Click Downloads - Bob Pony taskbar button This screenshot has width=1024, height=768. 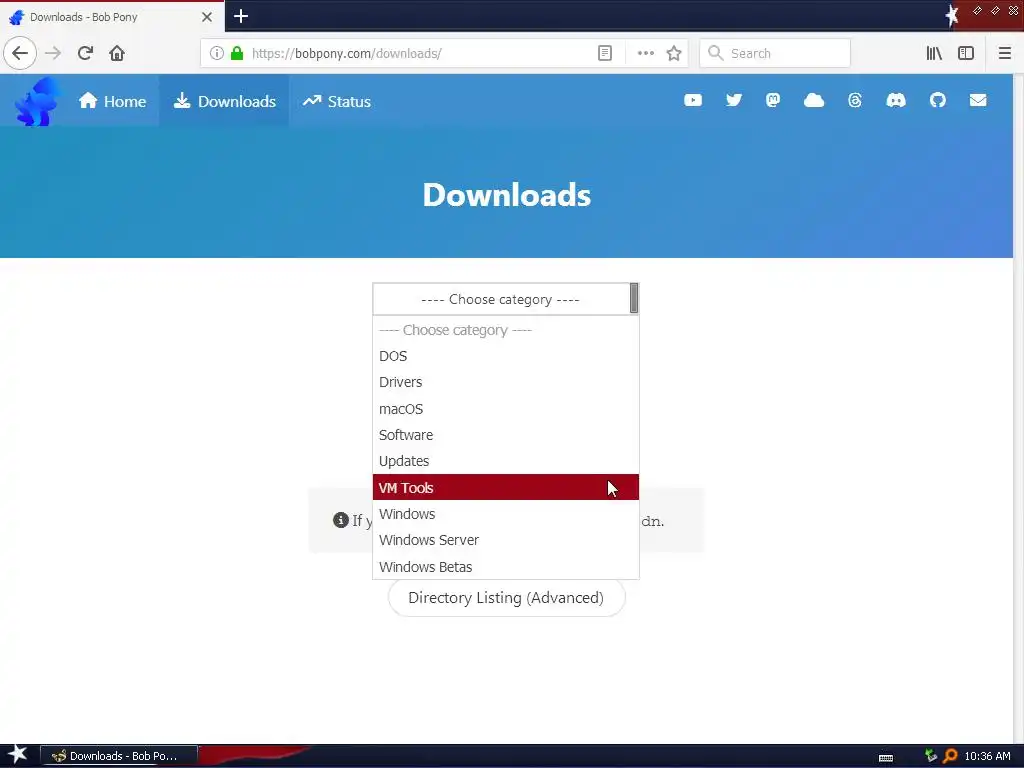(x=119, y=756)
